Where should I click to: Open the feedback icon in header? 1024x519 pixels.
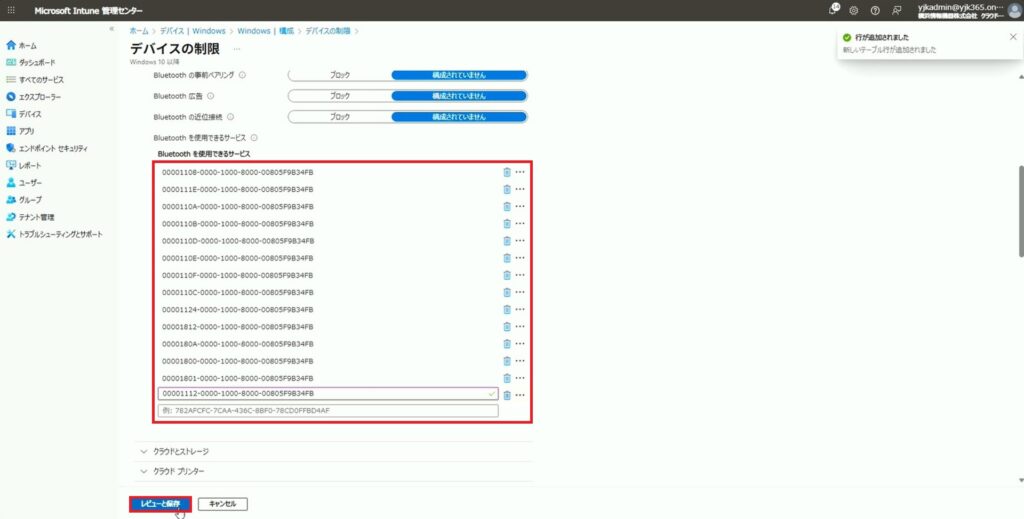(x=897, y=10)
